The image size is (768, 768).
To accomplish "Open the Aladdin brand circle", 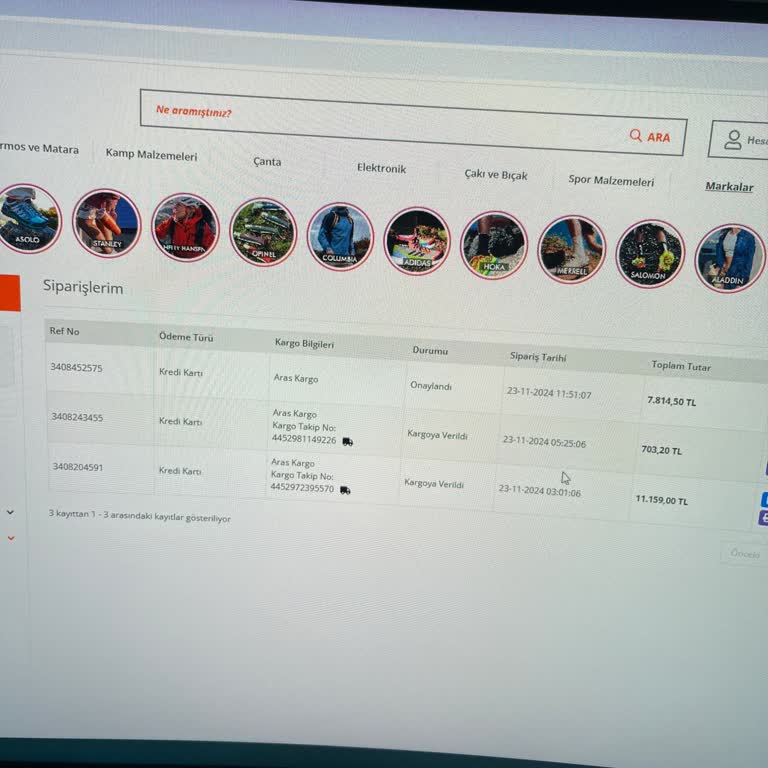I will pos(730,259).
